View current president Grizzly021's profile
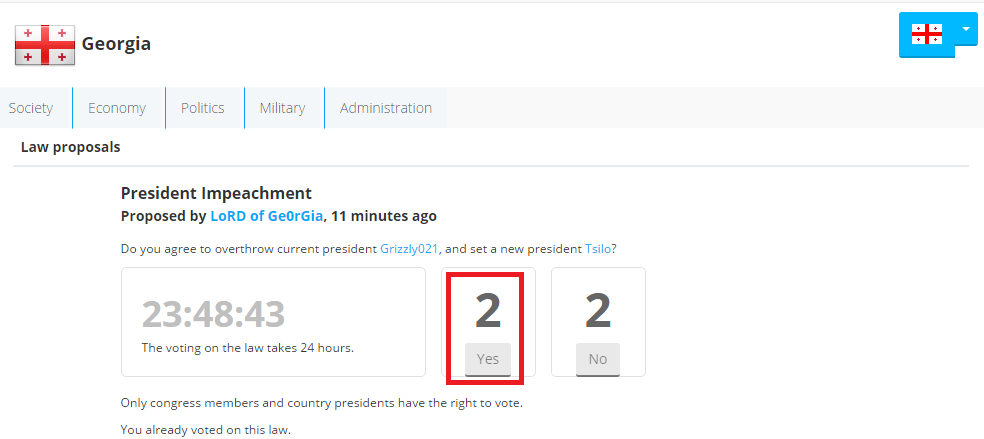 [x=409, y=249]
